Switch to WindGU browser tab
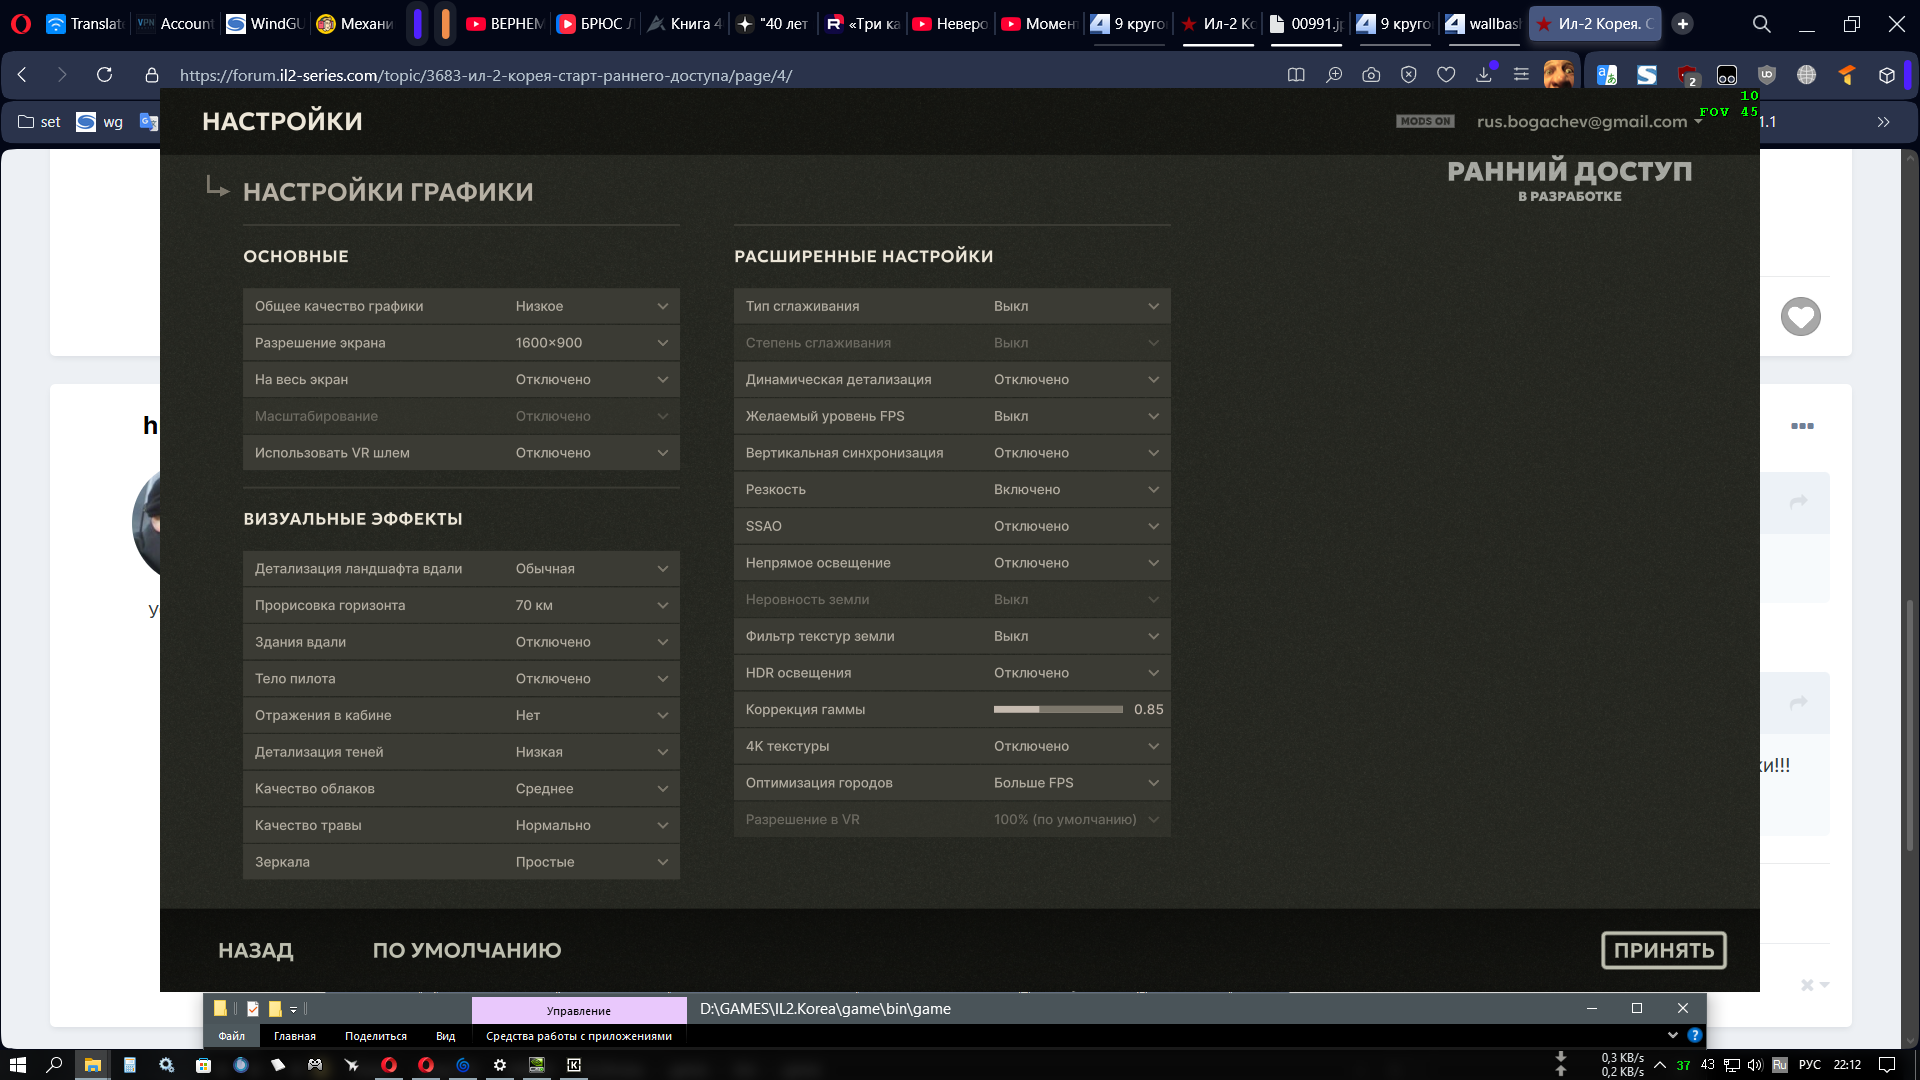Screen dimensions: 1920x1080 (x=265, y=23)
